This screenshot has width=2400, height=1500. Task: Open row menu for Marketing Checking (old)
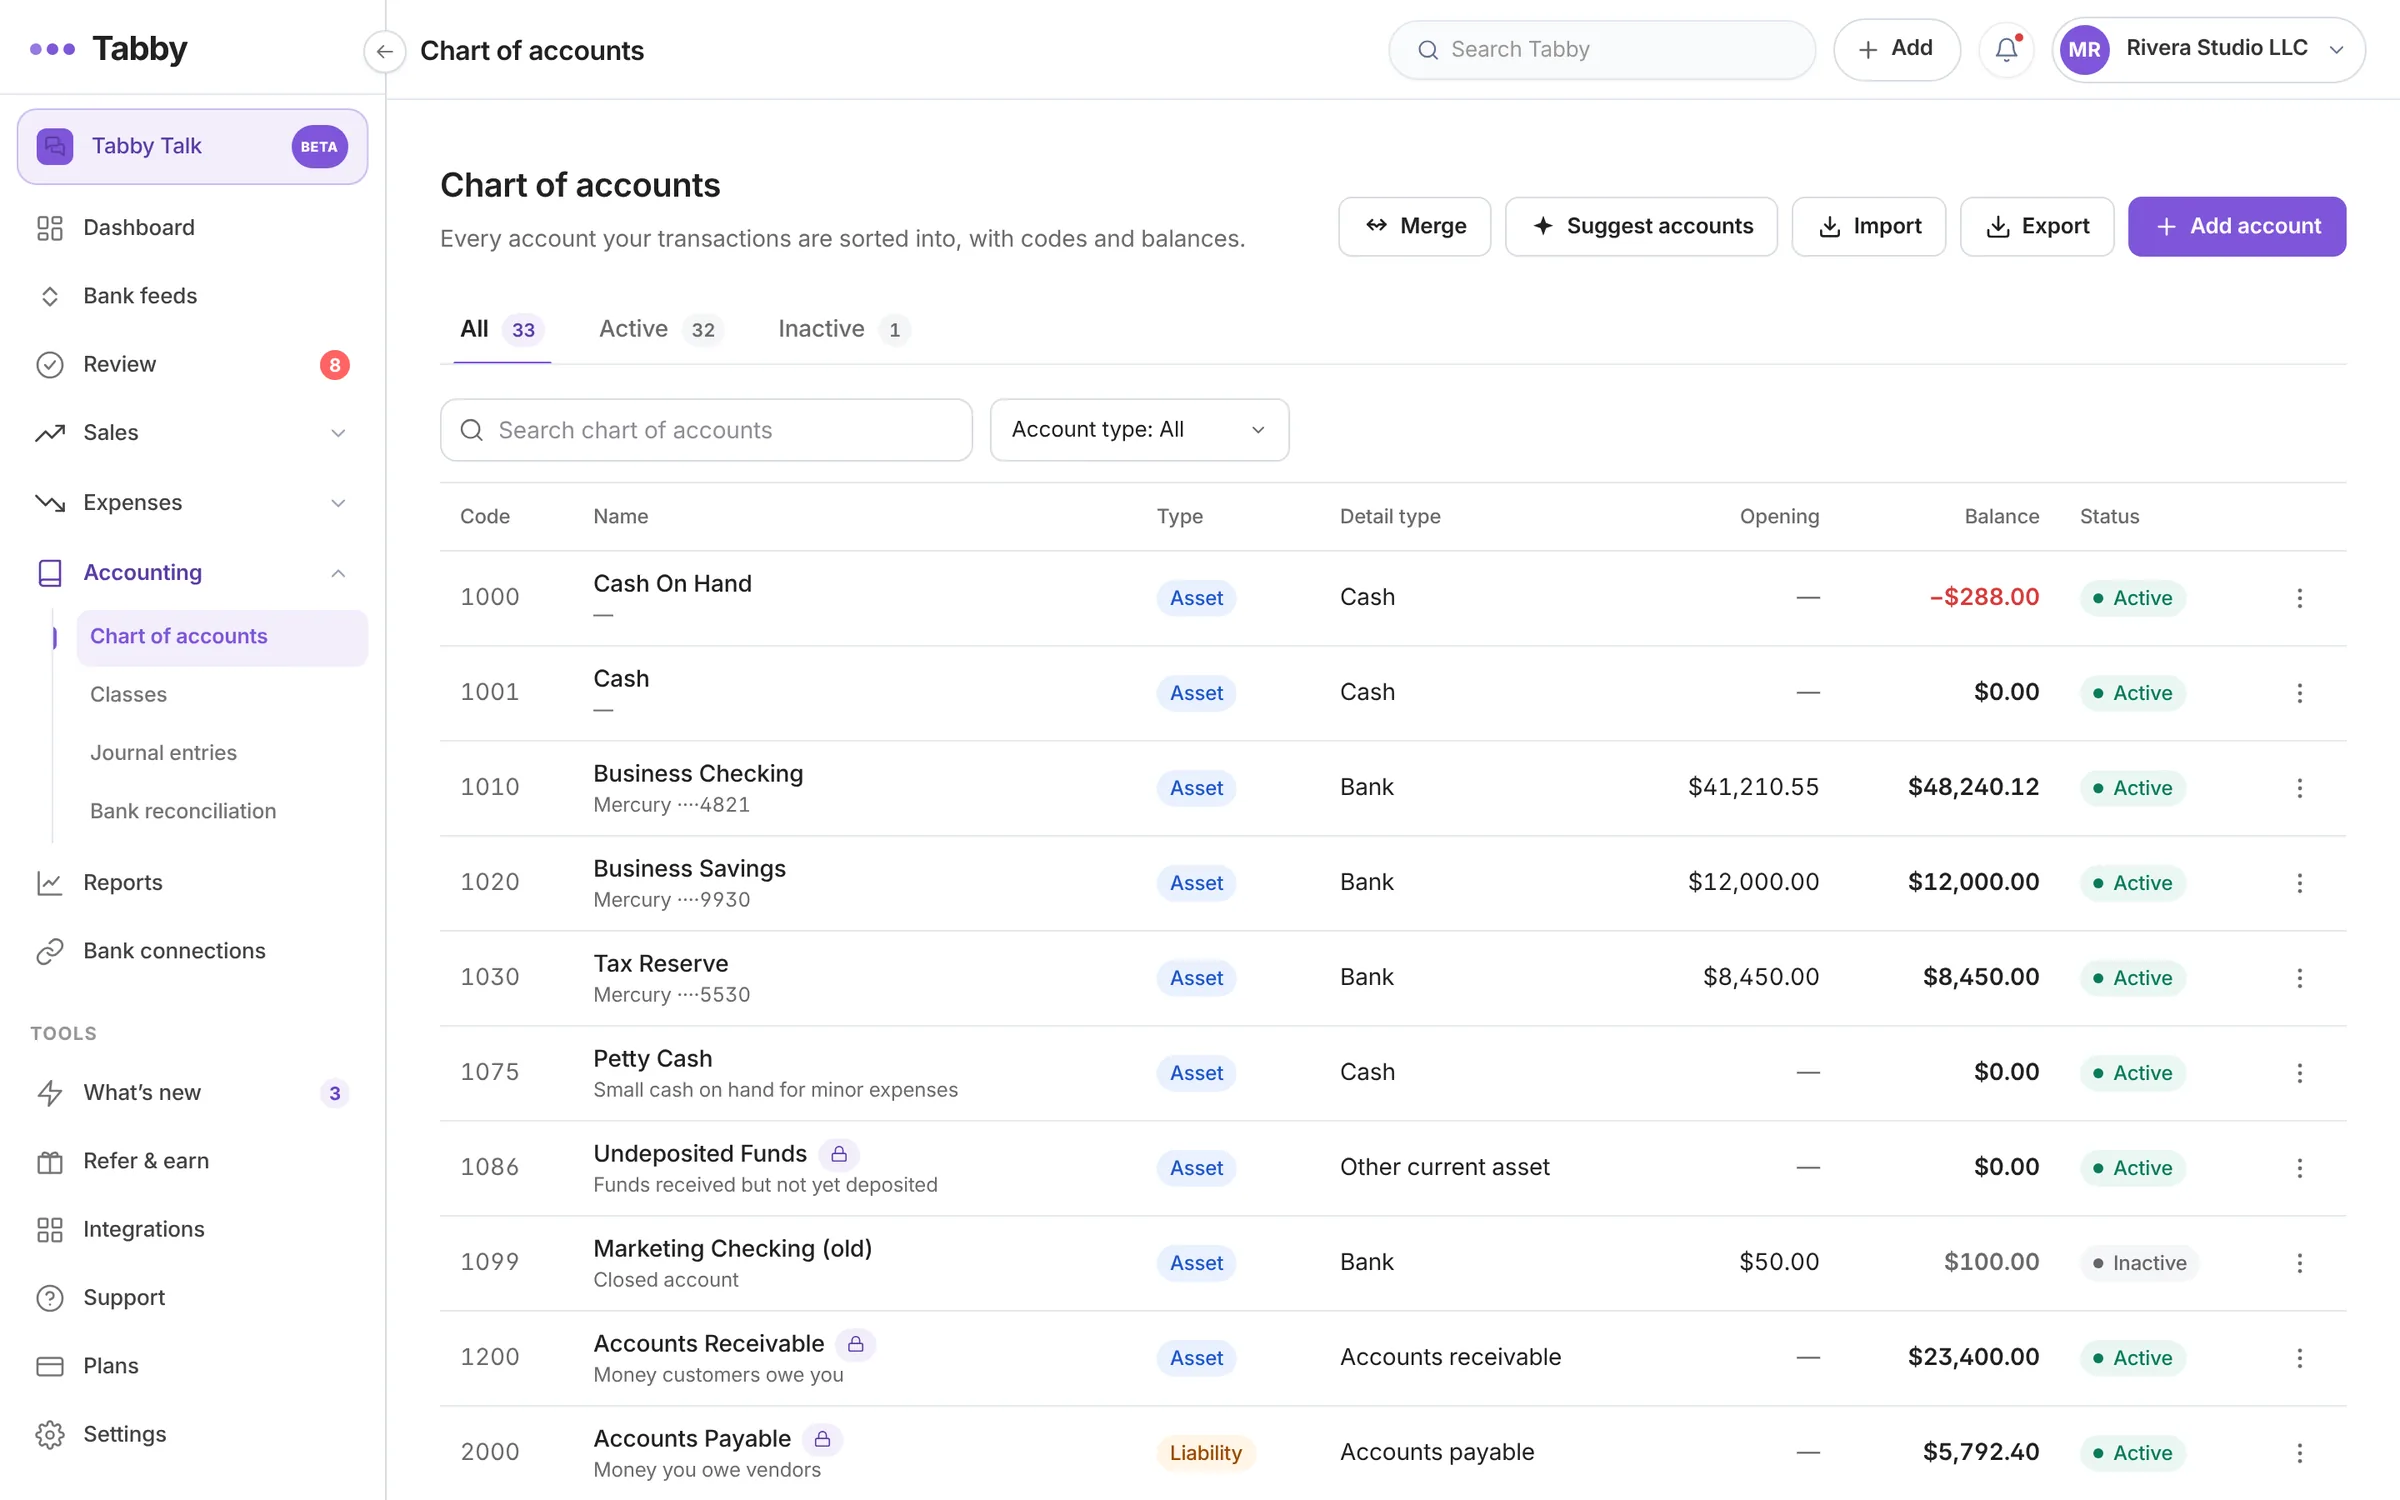click(2299, 1263)
